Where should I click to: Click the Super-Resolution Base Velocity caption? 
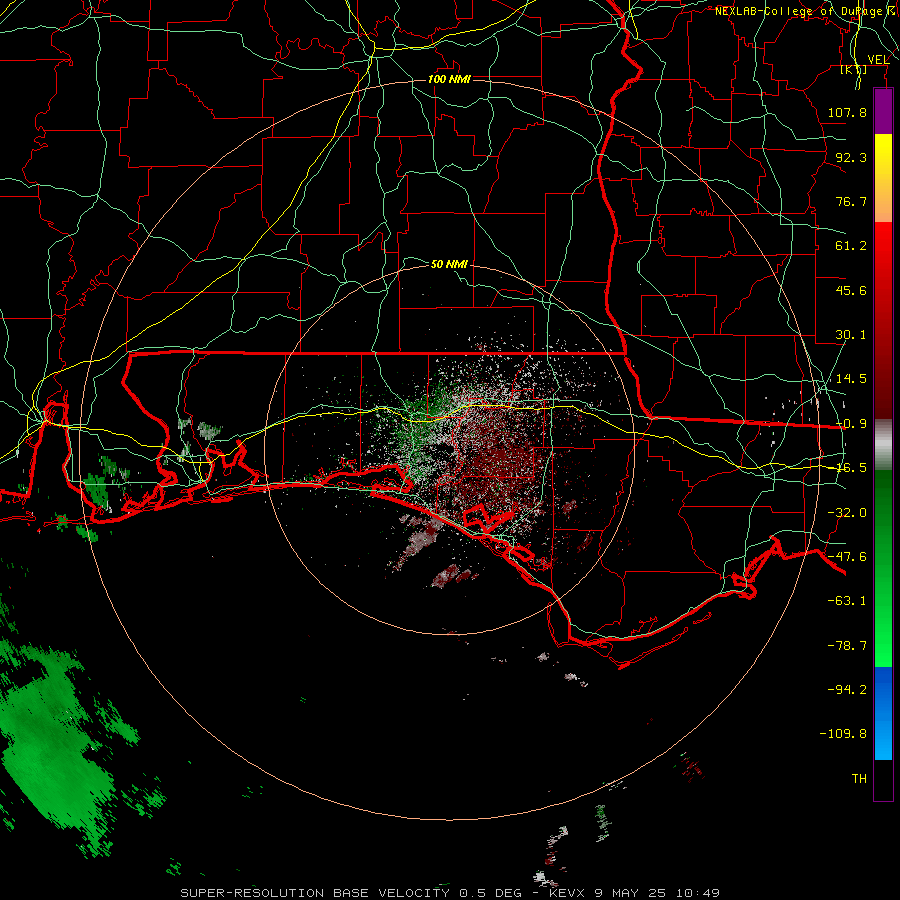click(x=450, y=893)
